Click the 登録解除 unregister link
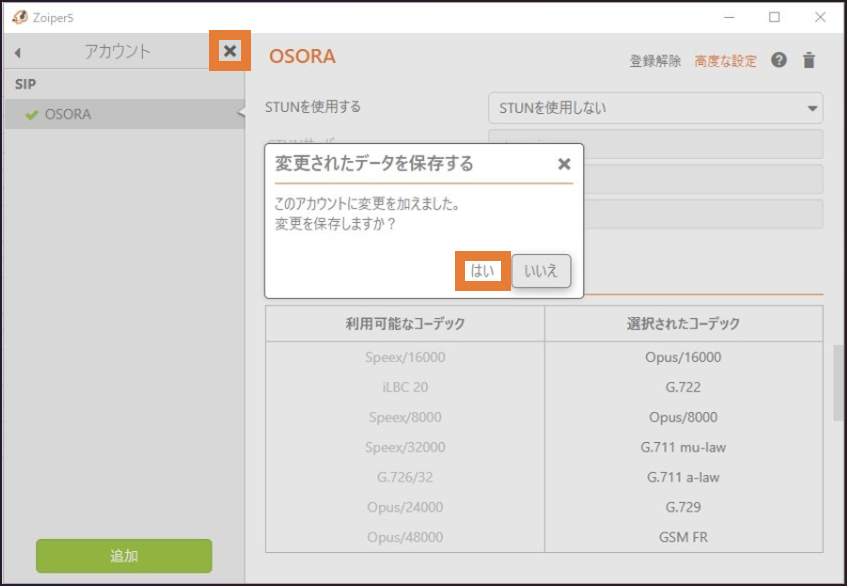The image size is (847, 586). click(x=655, y=61)
